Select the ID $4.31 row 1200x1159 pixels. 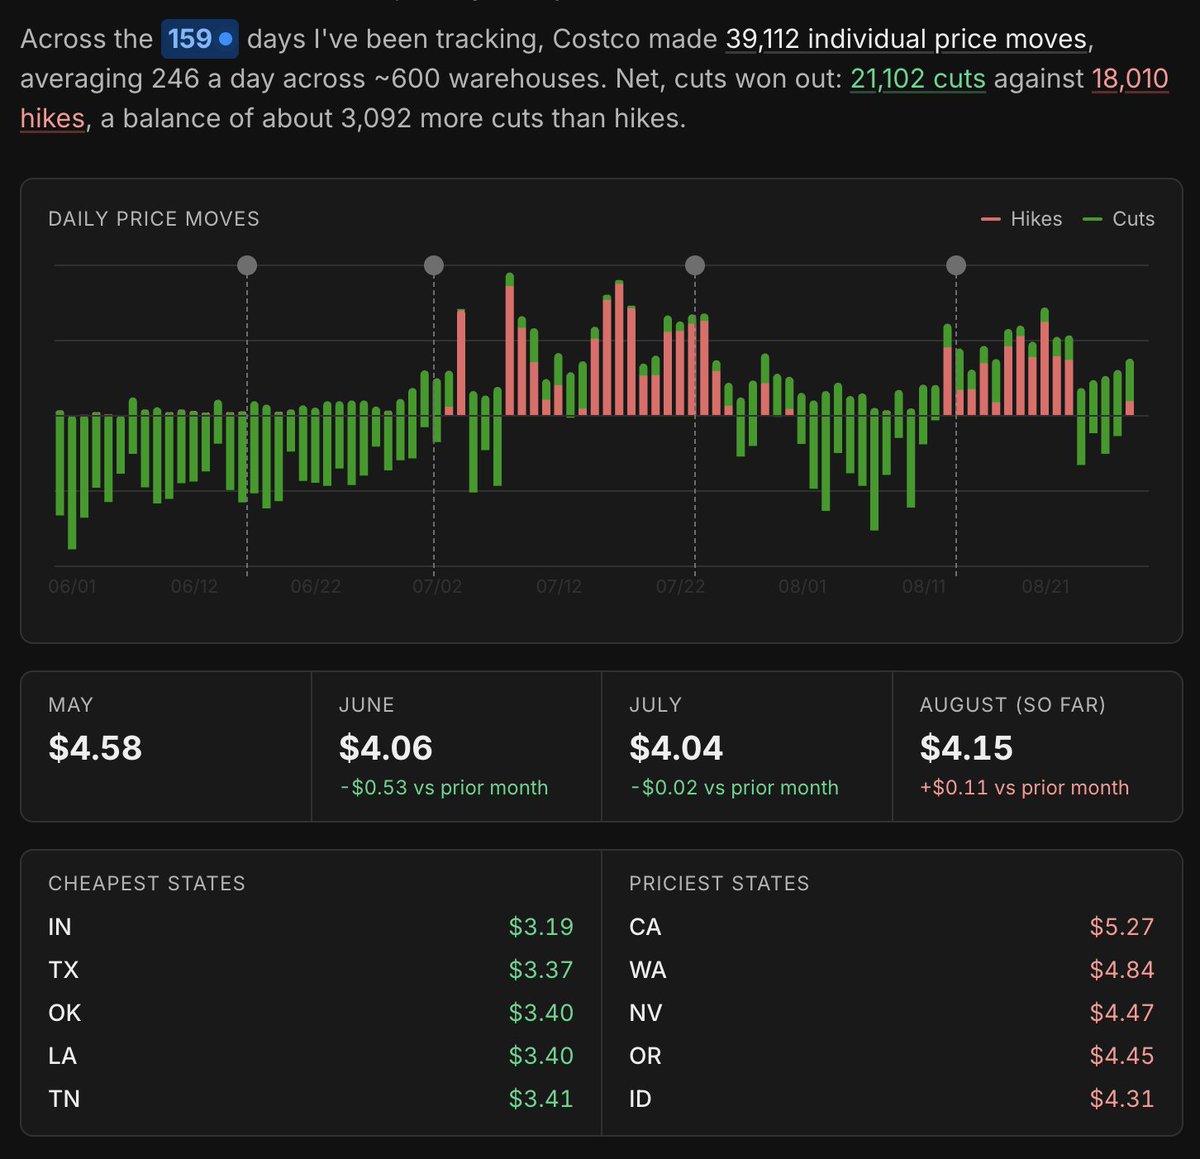891,1099
